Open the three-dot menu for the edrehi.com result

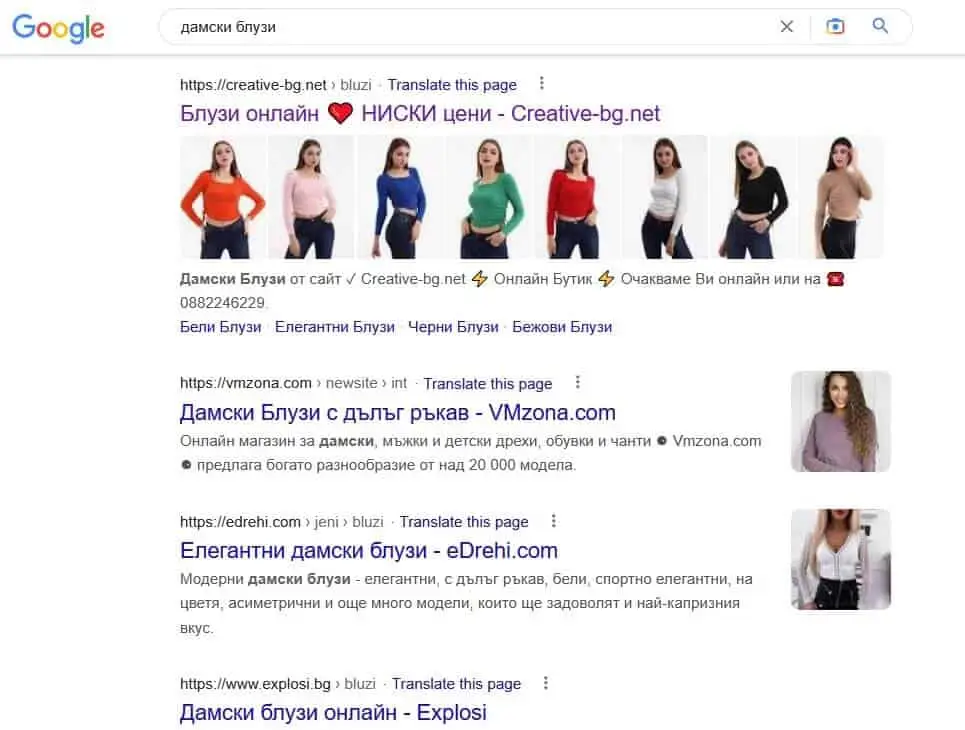click(x=554, y=521)
